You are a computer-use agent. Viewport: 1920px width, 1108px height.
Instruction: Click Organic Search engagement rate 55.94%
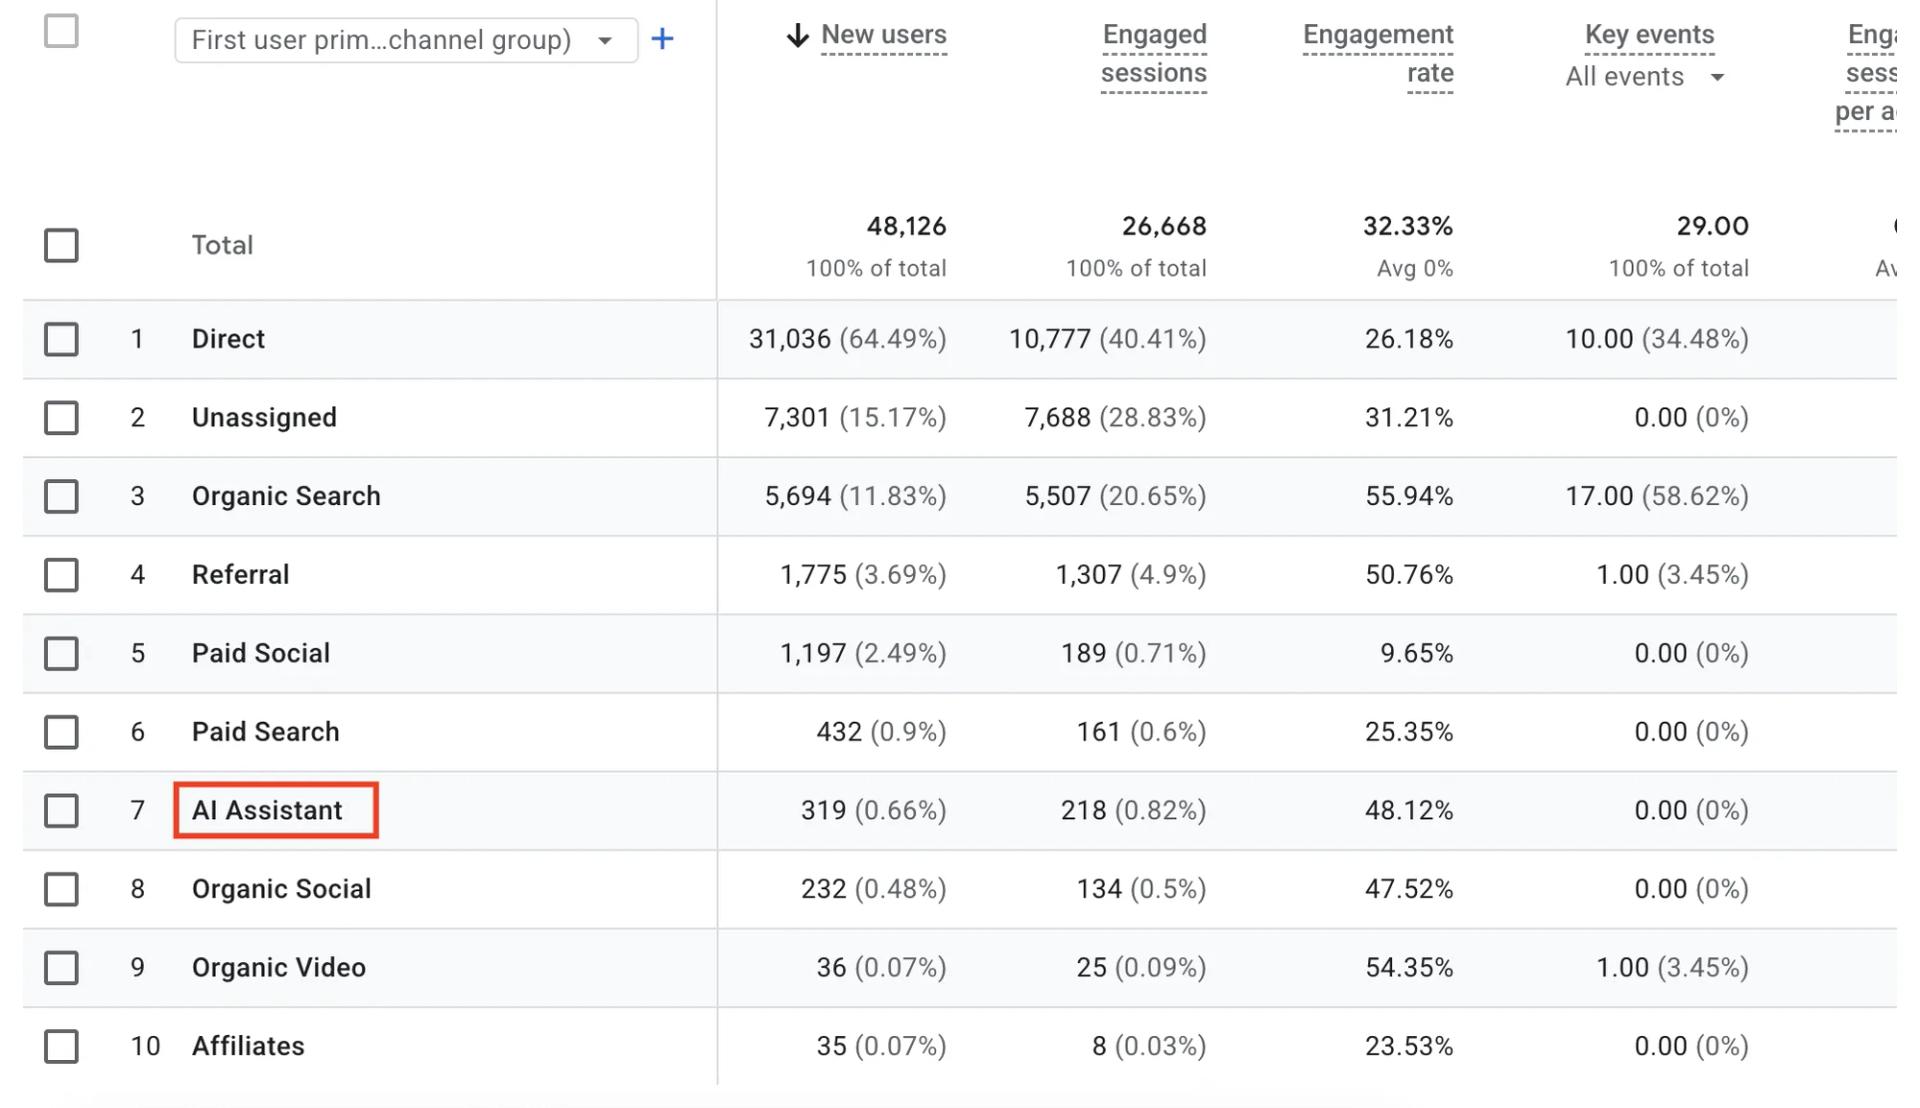[1409, 496]
